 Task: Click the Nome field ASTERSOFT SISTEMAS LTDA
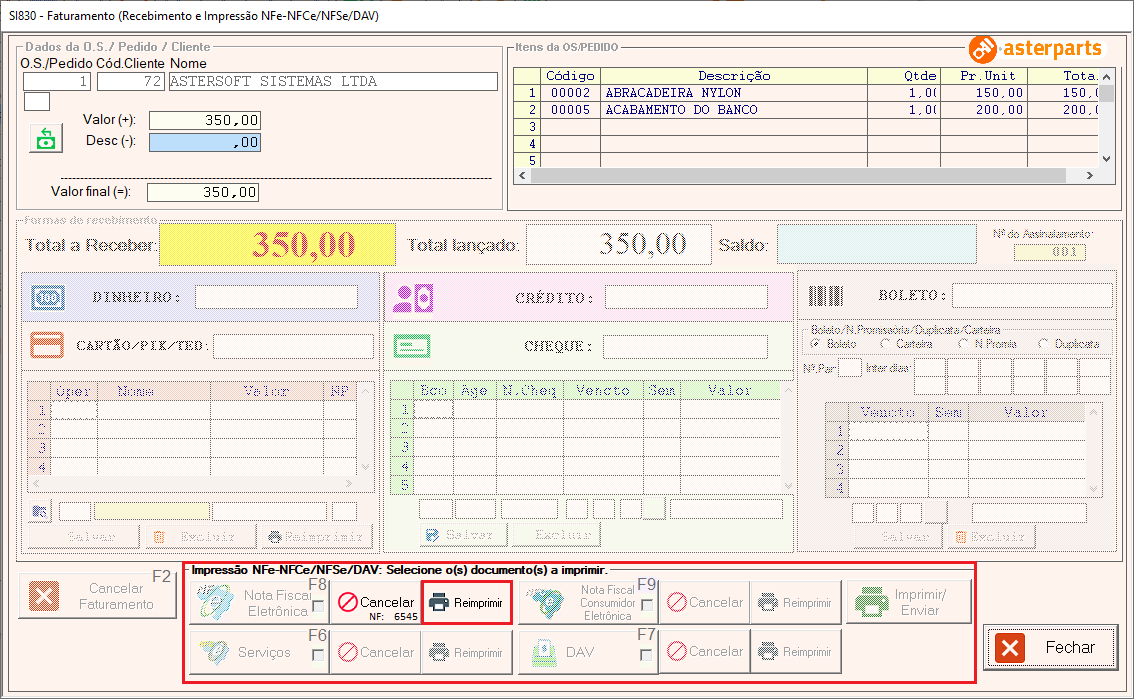pos(333,81)
